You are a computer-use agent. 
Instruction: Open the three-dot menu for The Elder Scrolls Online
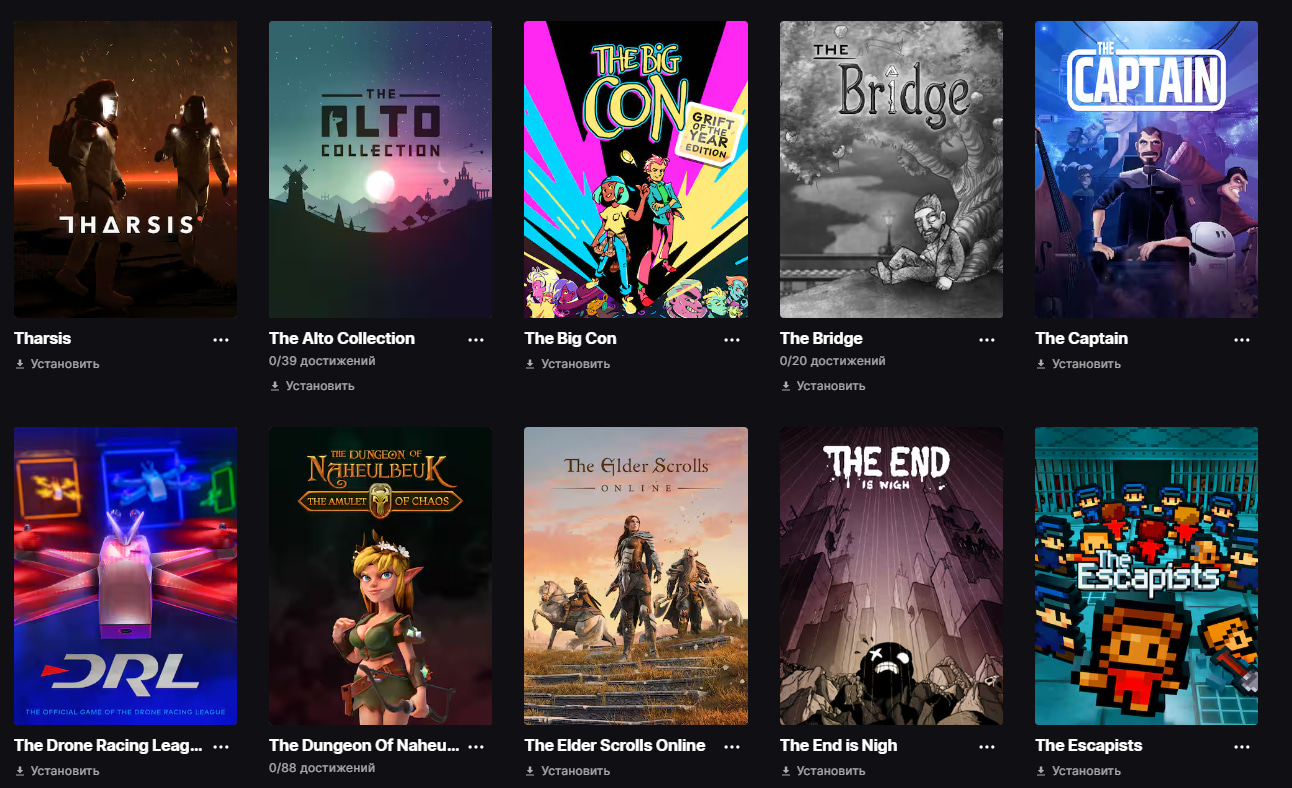[732, 747]
